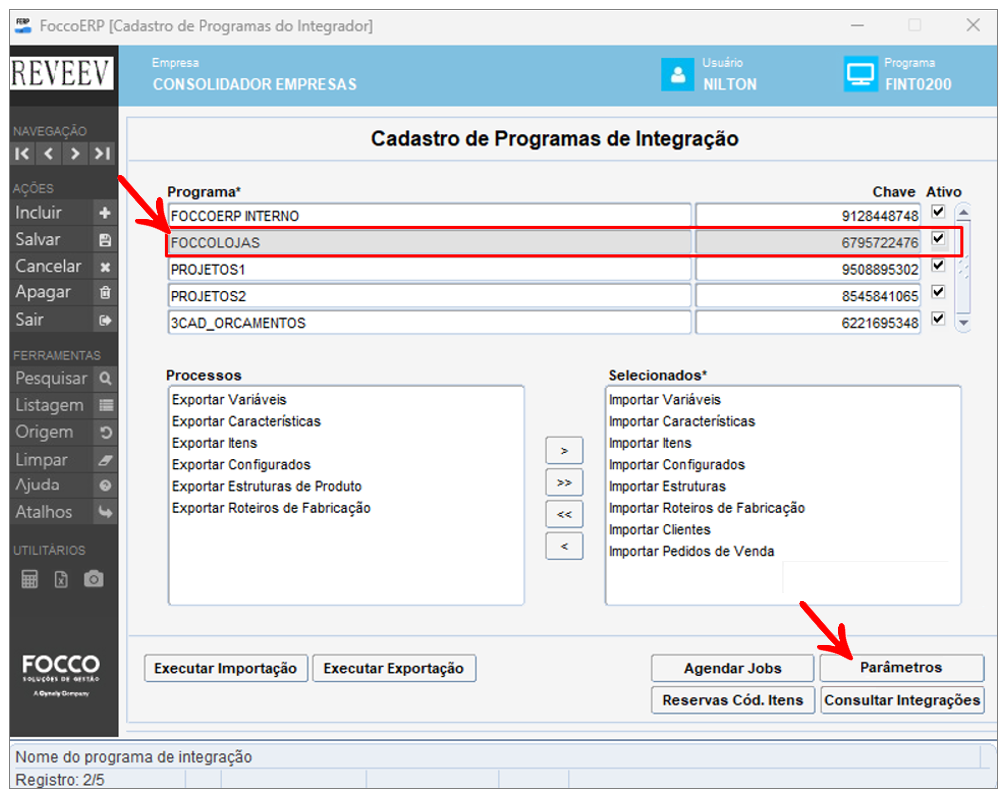Viewport: 1003px width, 793px height.
Task: Click the Executar Exportação button
Action: 394,668
